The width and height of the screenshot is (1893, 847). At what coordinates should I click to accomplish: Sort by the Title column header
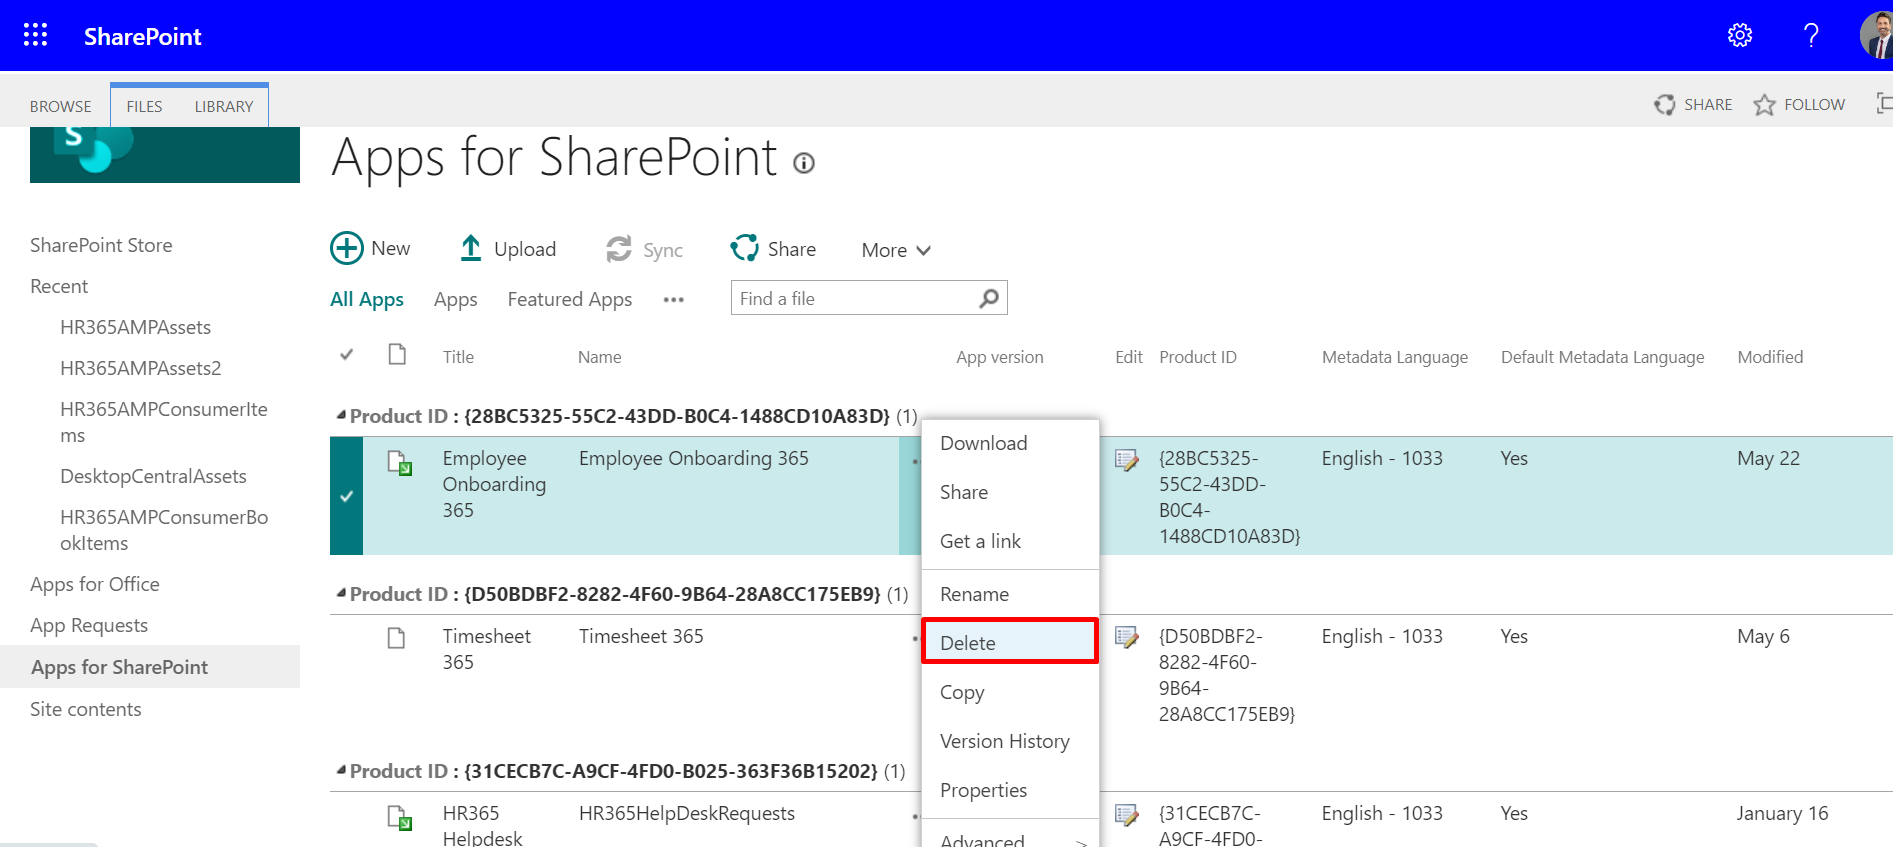[458, 357]
